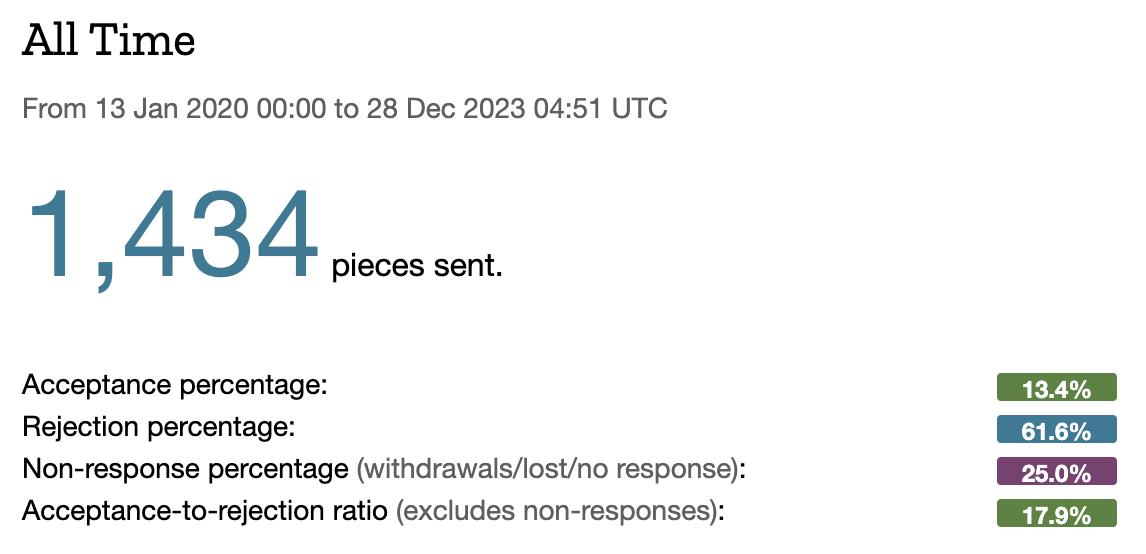Click the green 13.4% badge

1056,388
